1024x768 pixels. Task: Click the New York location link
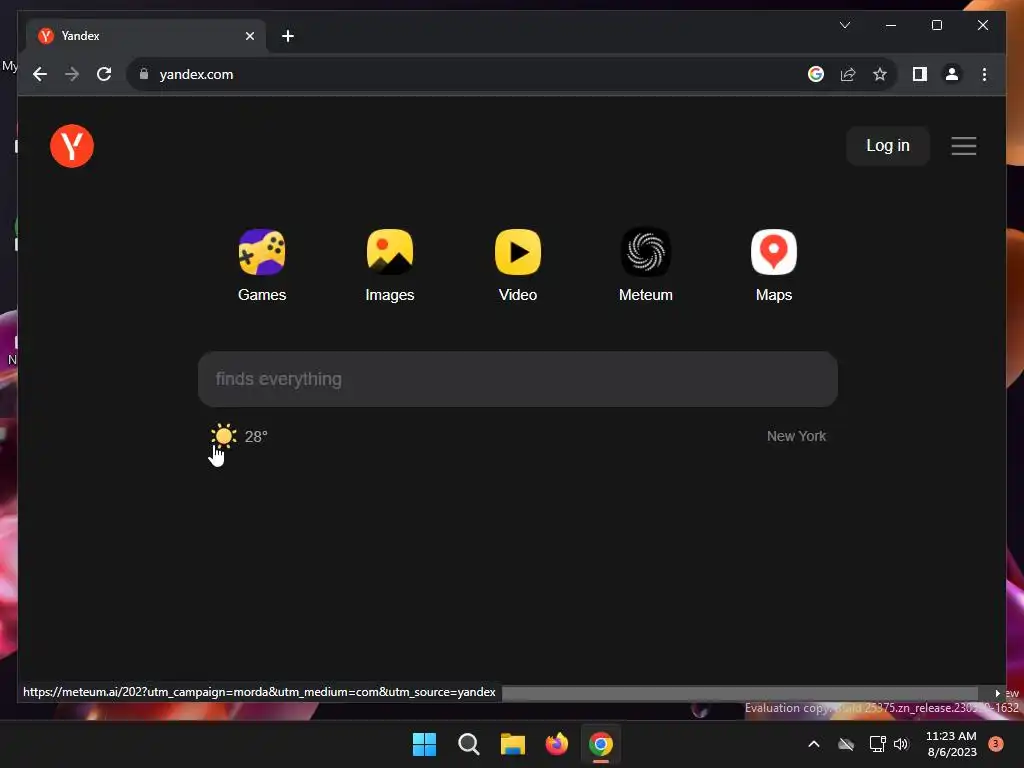click(796, 436)
